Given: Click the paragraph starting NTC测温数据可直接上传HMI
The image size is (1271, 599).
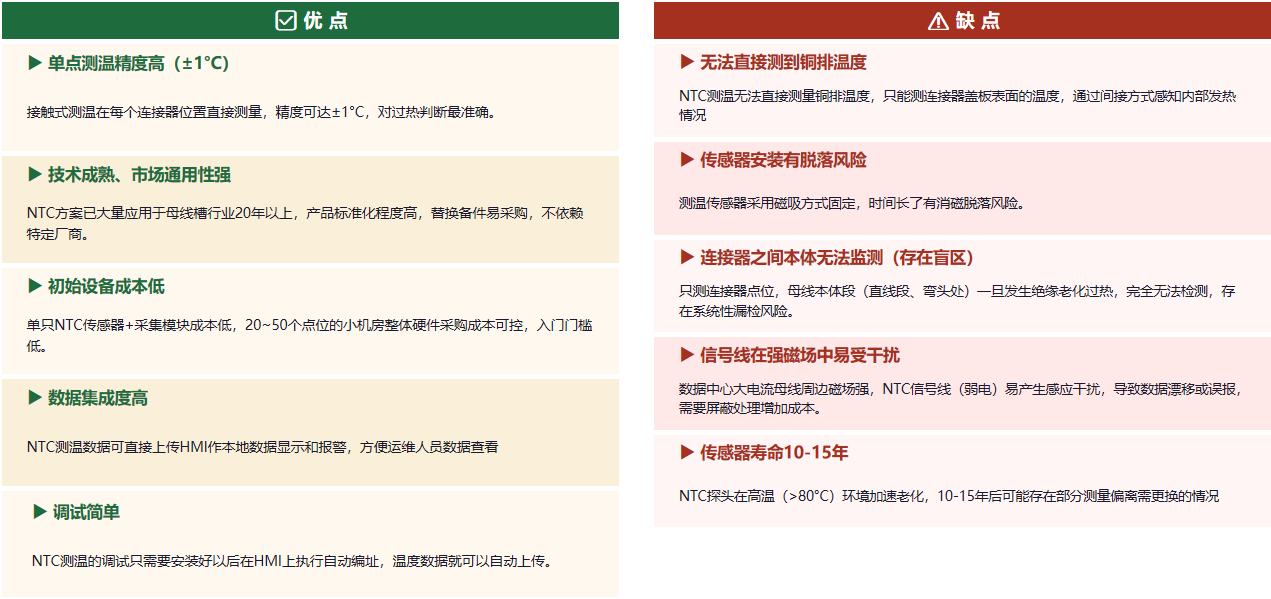Looking at the screenshot, I should pos(263,447).
